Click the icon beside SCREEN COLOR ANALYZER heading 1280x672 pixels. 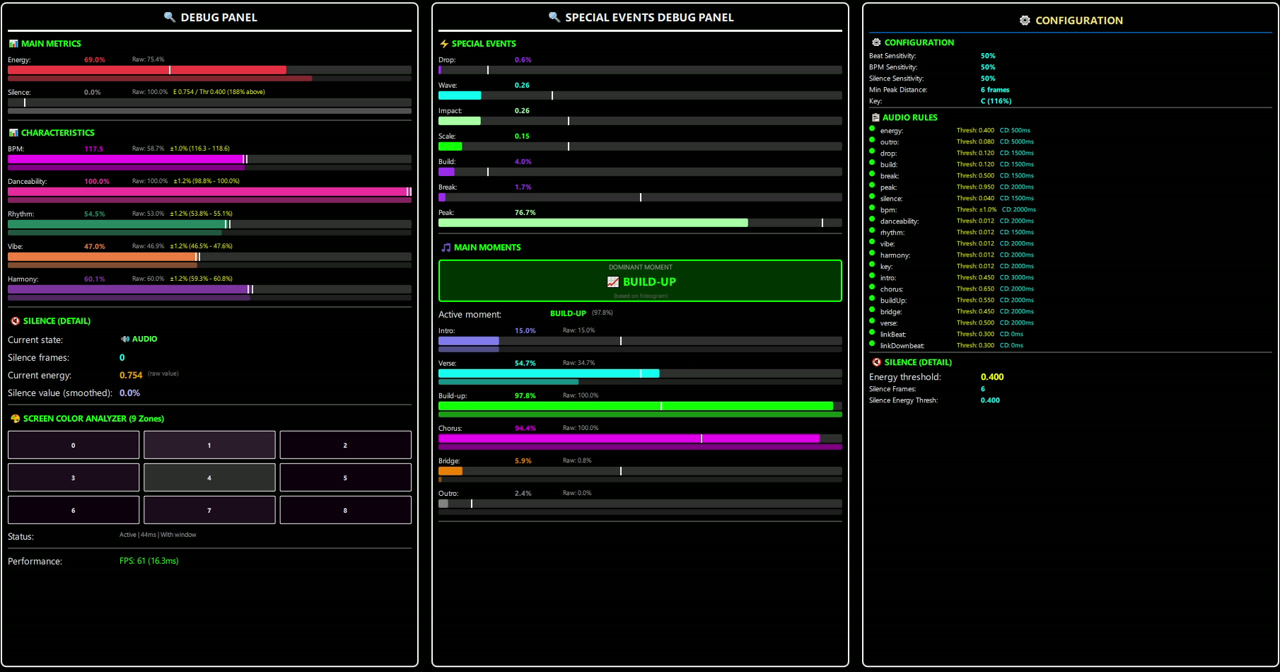coord(15,419)
